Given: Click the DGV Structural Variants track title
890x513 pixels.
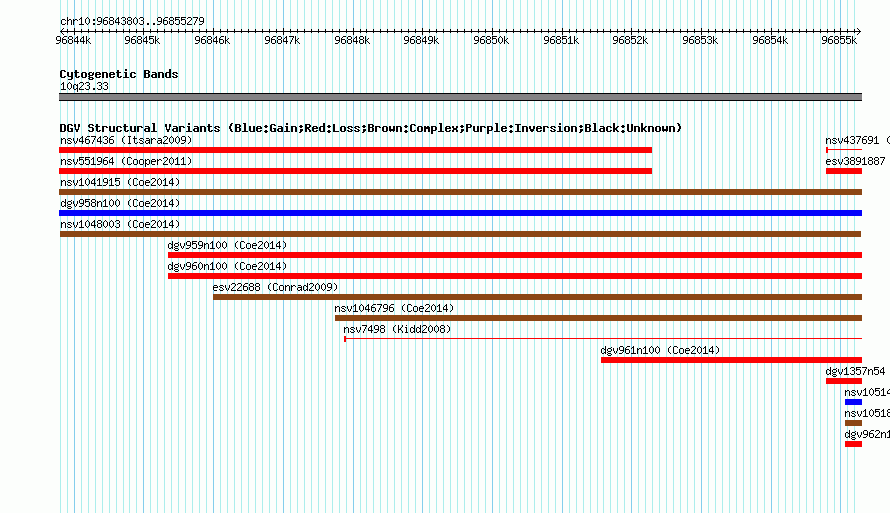Looking at the screenshot, I should pyautogui.click(x=370, y=128).
